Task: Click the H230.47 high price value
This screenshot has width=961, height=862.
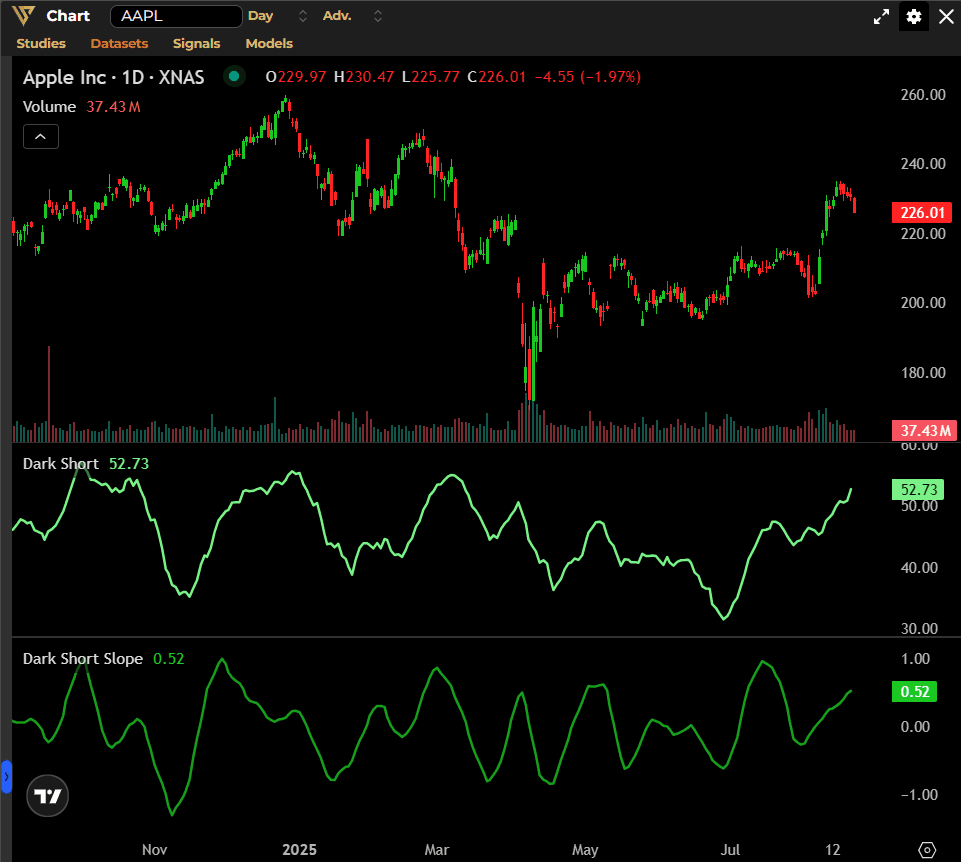Action: pos(364,77)
